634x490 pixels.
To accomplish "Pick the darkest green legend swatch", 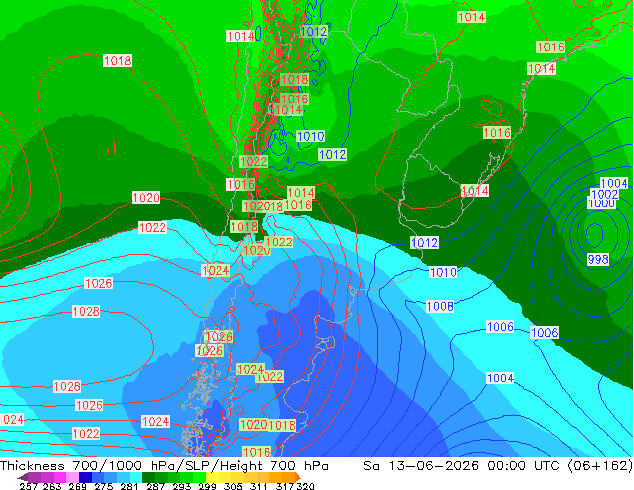I will (148, 477).
